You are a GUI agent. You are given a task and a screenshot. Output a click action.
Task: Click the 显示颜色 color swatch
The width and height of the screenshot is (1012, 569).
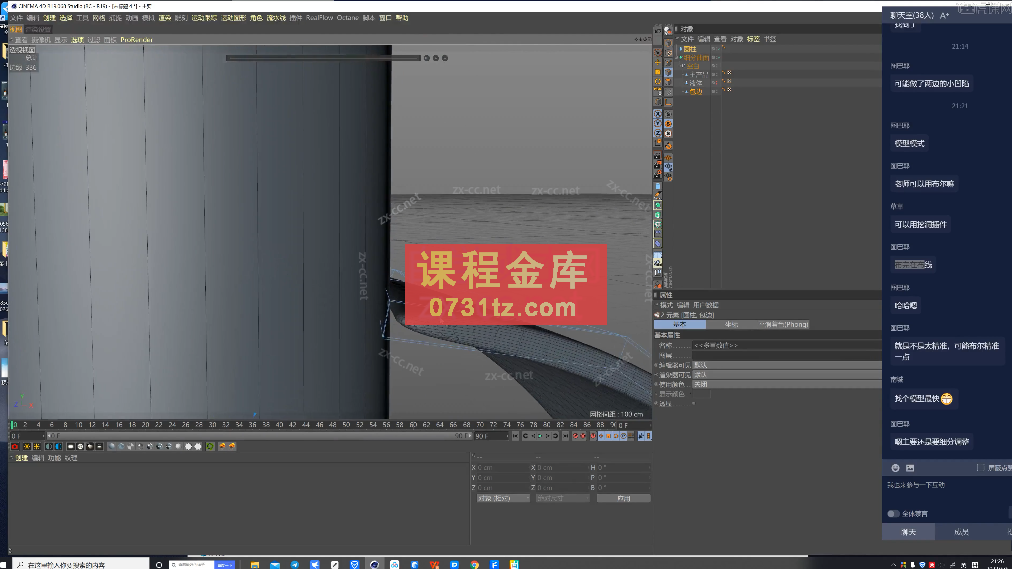702,394
